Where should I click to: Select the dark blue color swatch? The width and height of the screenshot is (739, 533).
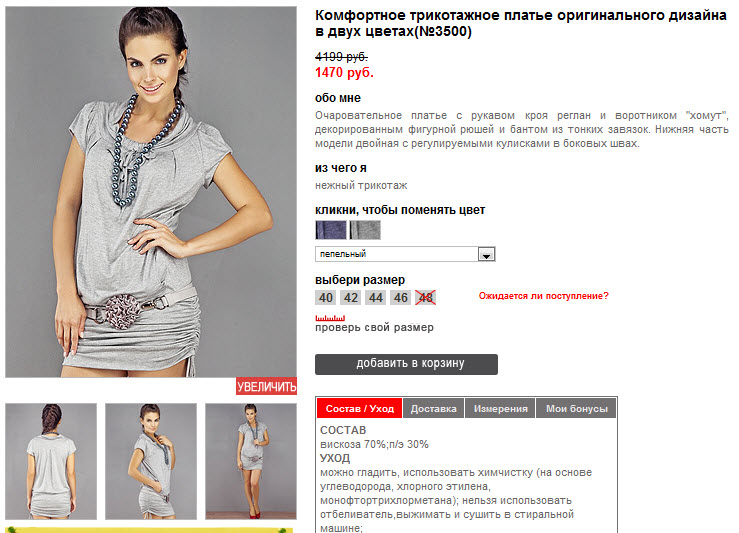[x=330, y=230]
